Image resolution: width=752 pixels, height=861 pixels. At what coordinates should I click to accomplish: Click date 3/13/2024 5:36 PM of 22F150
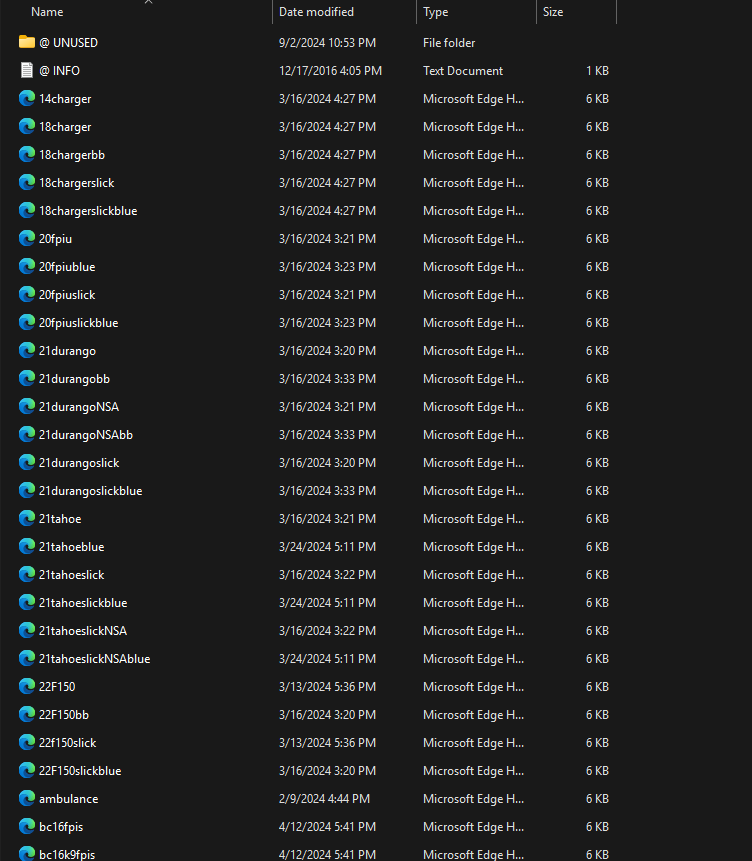[327, 686]
